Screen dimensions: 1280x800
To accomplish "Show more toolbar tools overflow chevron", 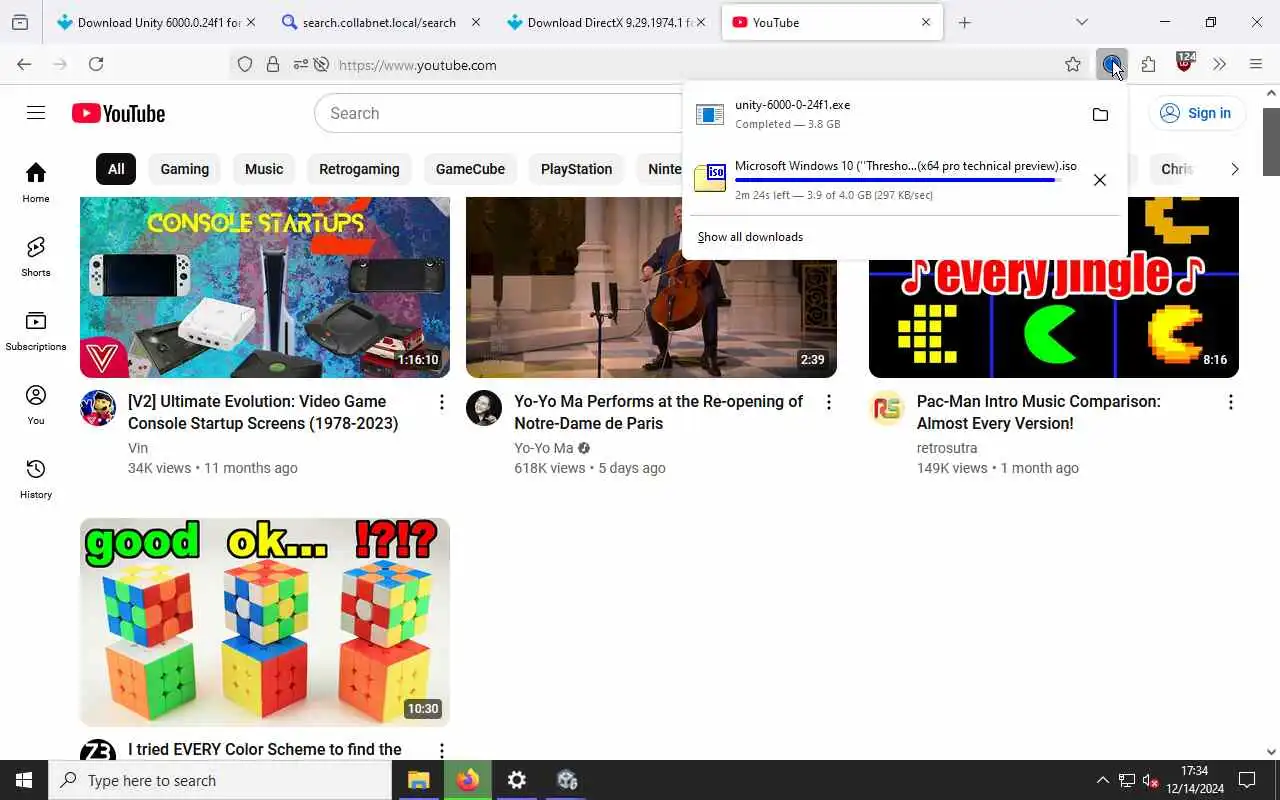I will click(1219, 64).
